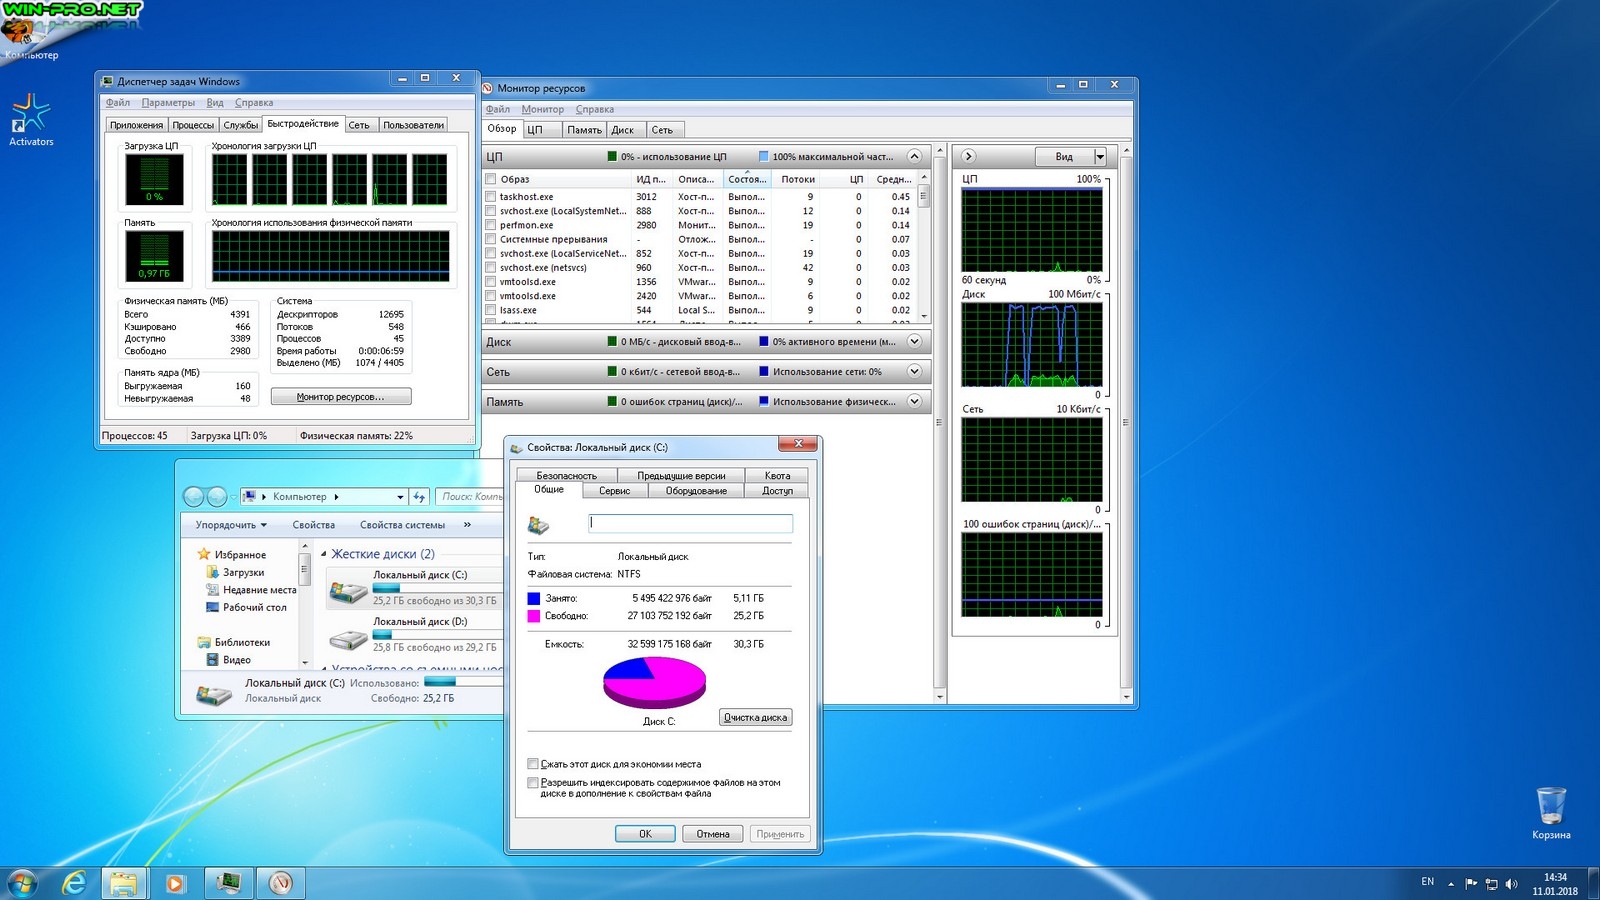Open the Activators desktop shortcut
The height and width of the screenshot is (900, 1600).
click(31, 115)
